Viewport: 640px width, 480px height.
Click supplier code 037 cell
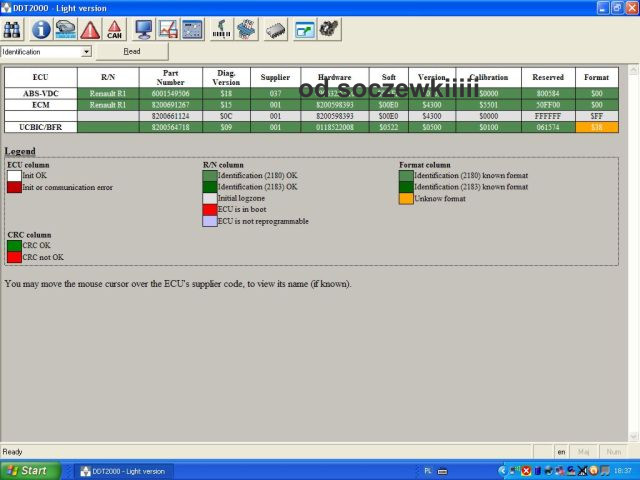(x=276, y=93)
